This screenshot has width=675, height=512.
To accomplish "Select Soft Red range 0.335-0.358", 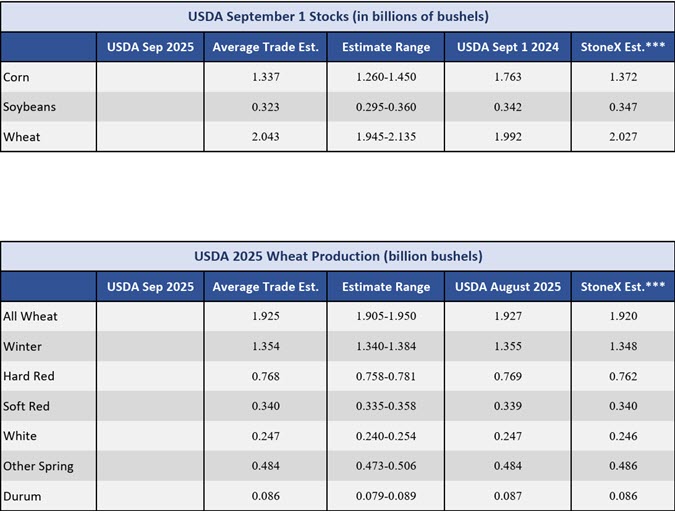I will (x=386, y=406).
